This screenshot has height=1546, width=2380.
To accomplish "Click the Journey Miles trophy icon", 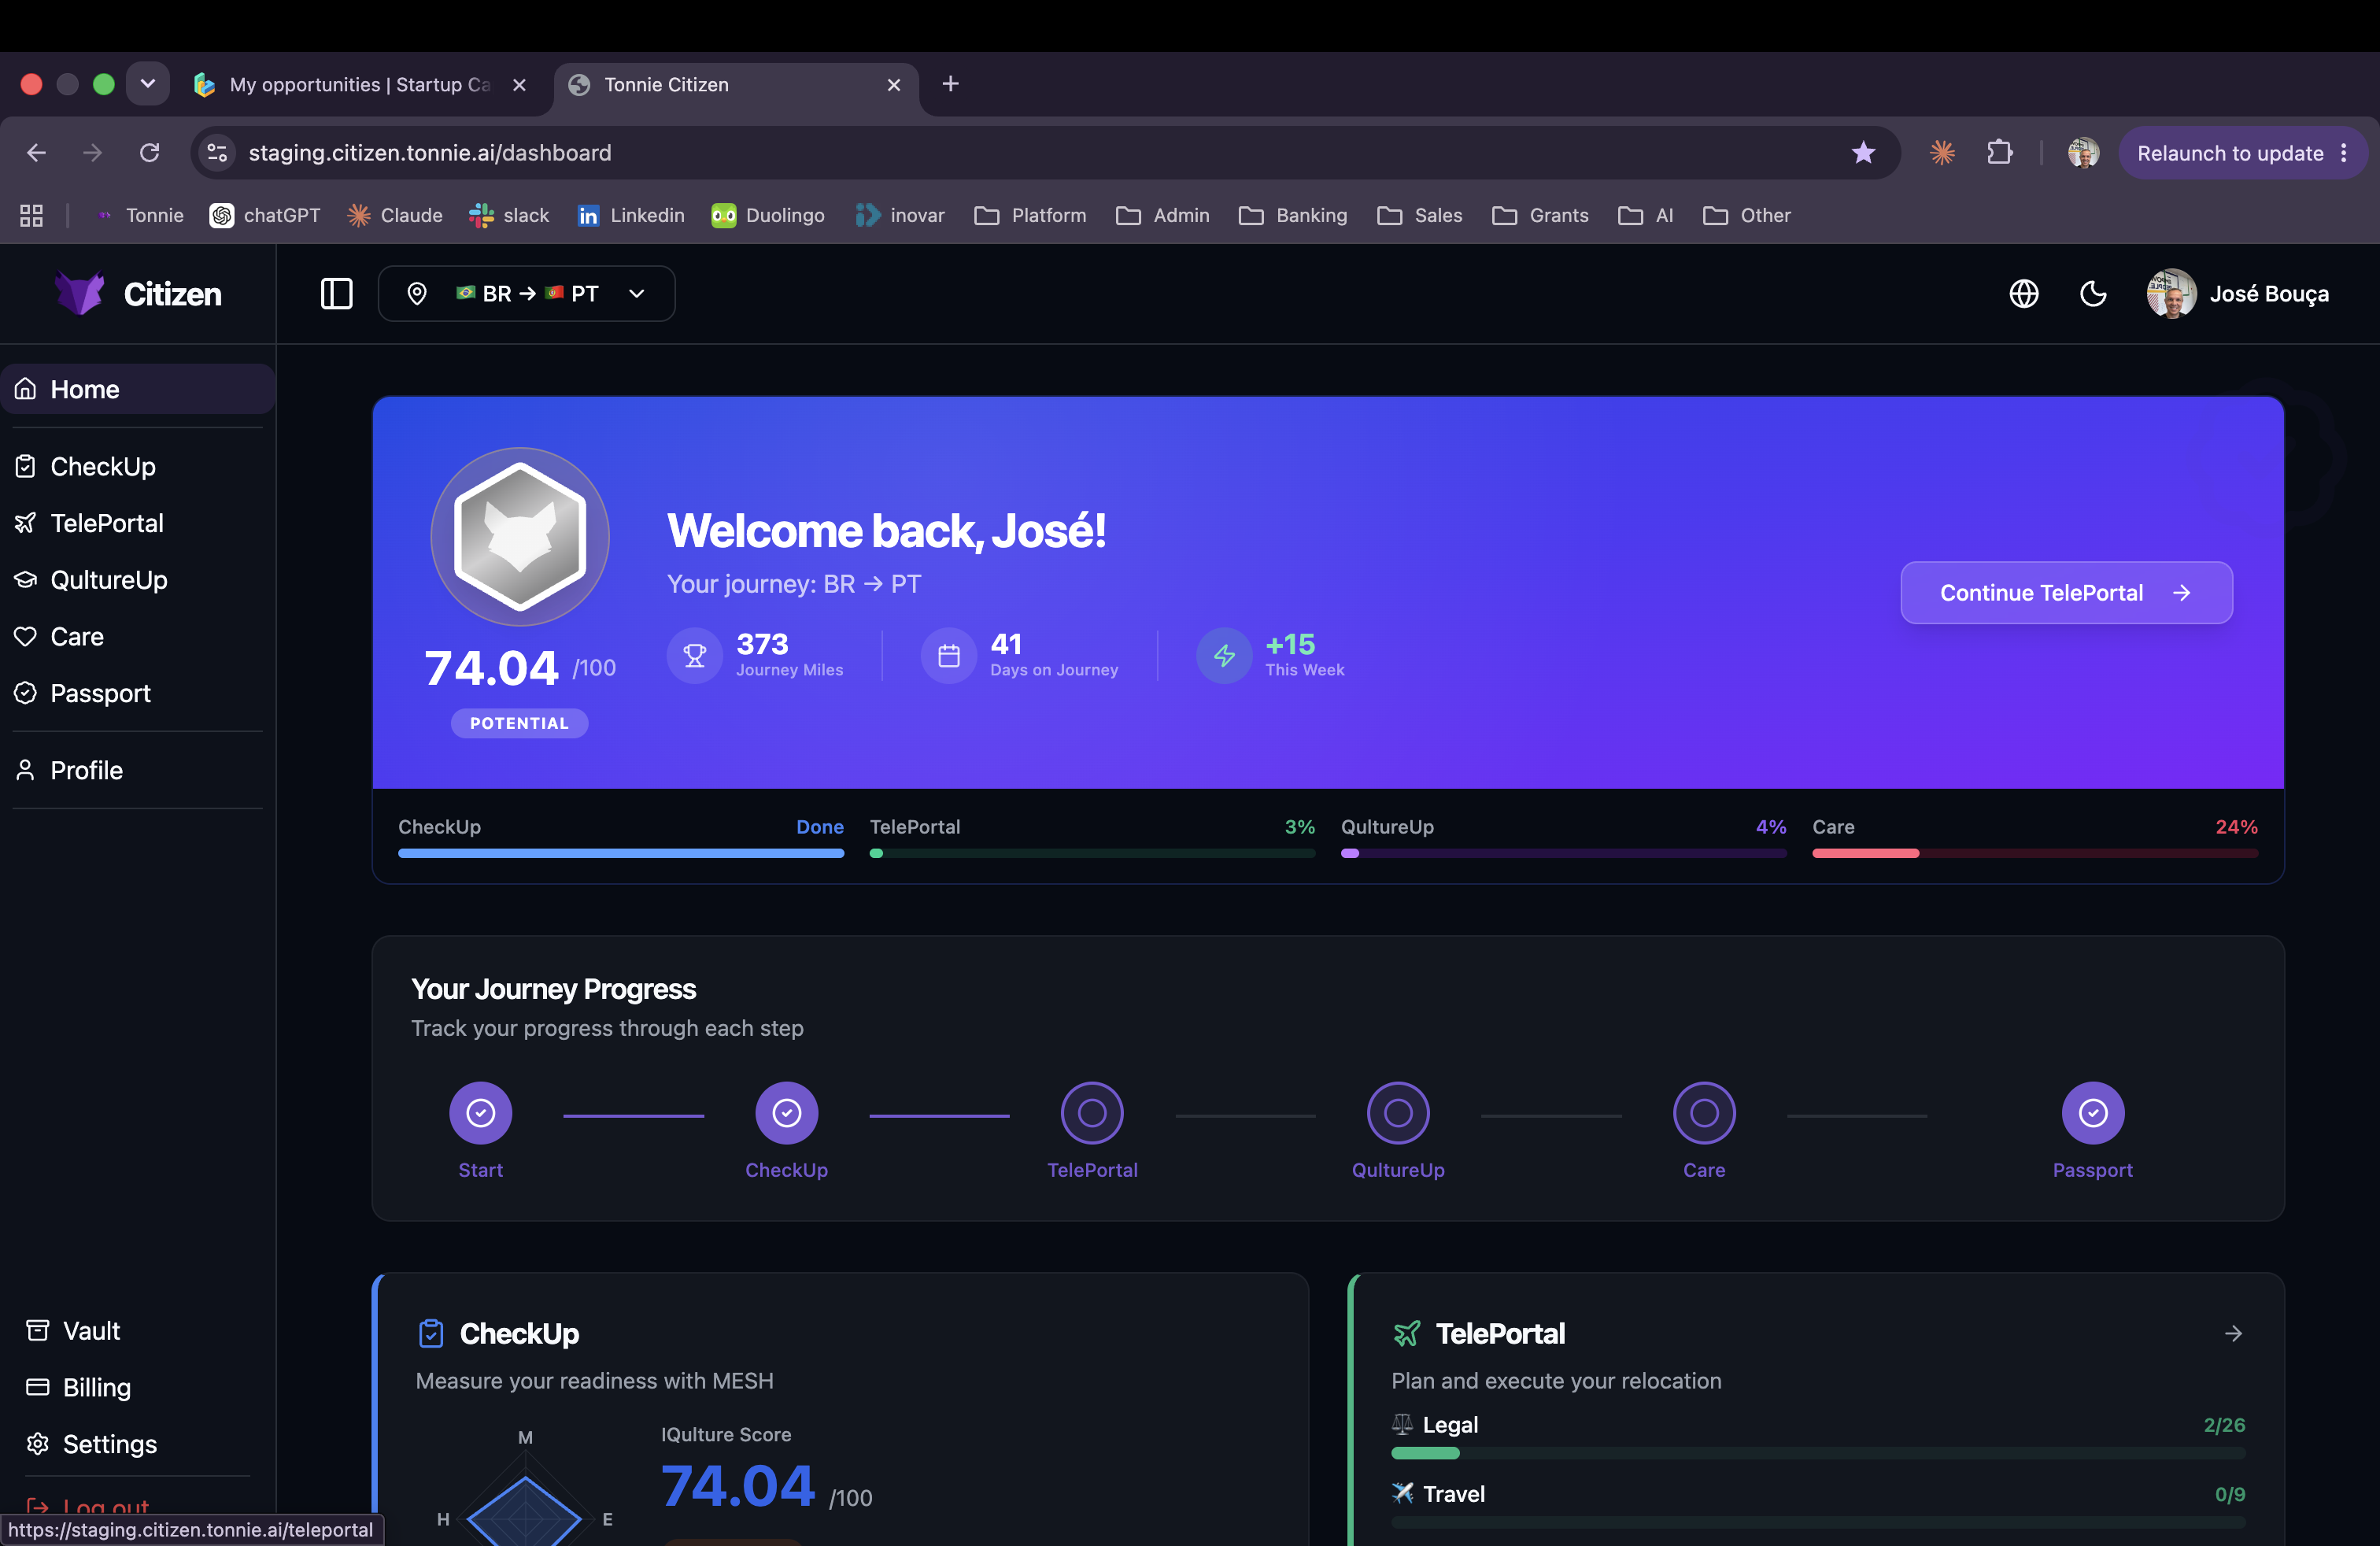I will click(695, 656).
